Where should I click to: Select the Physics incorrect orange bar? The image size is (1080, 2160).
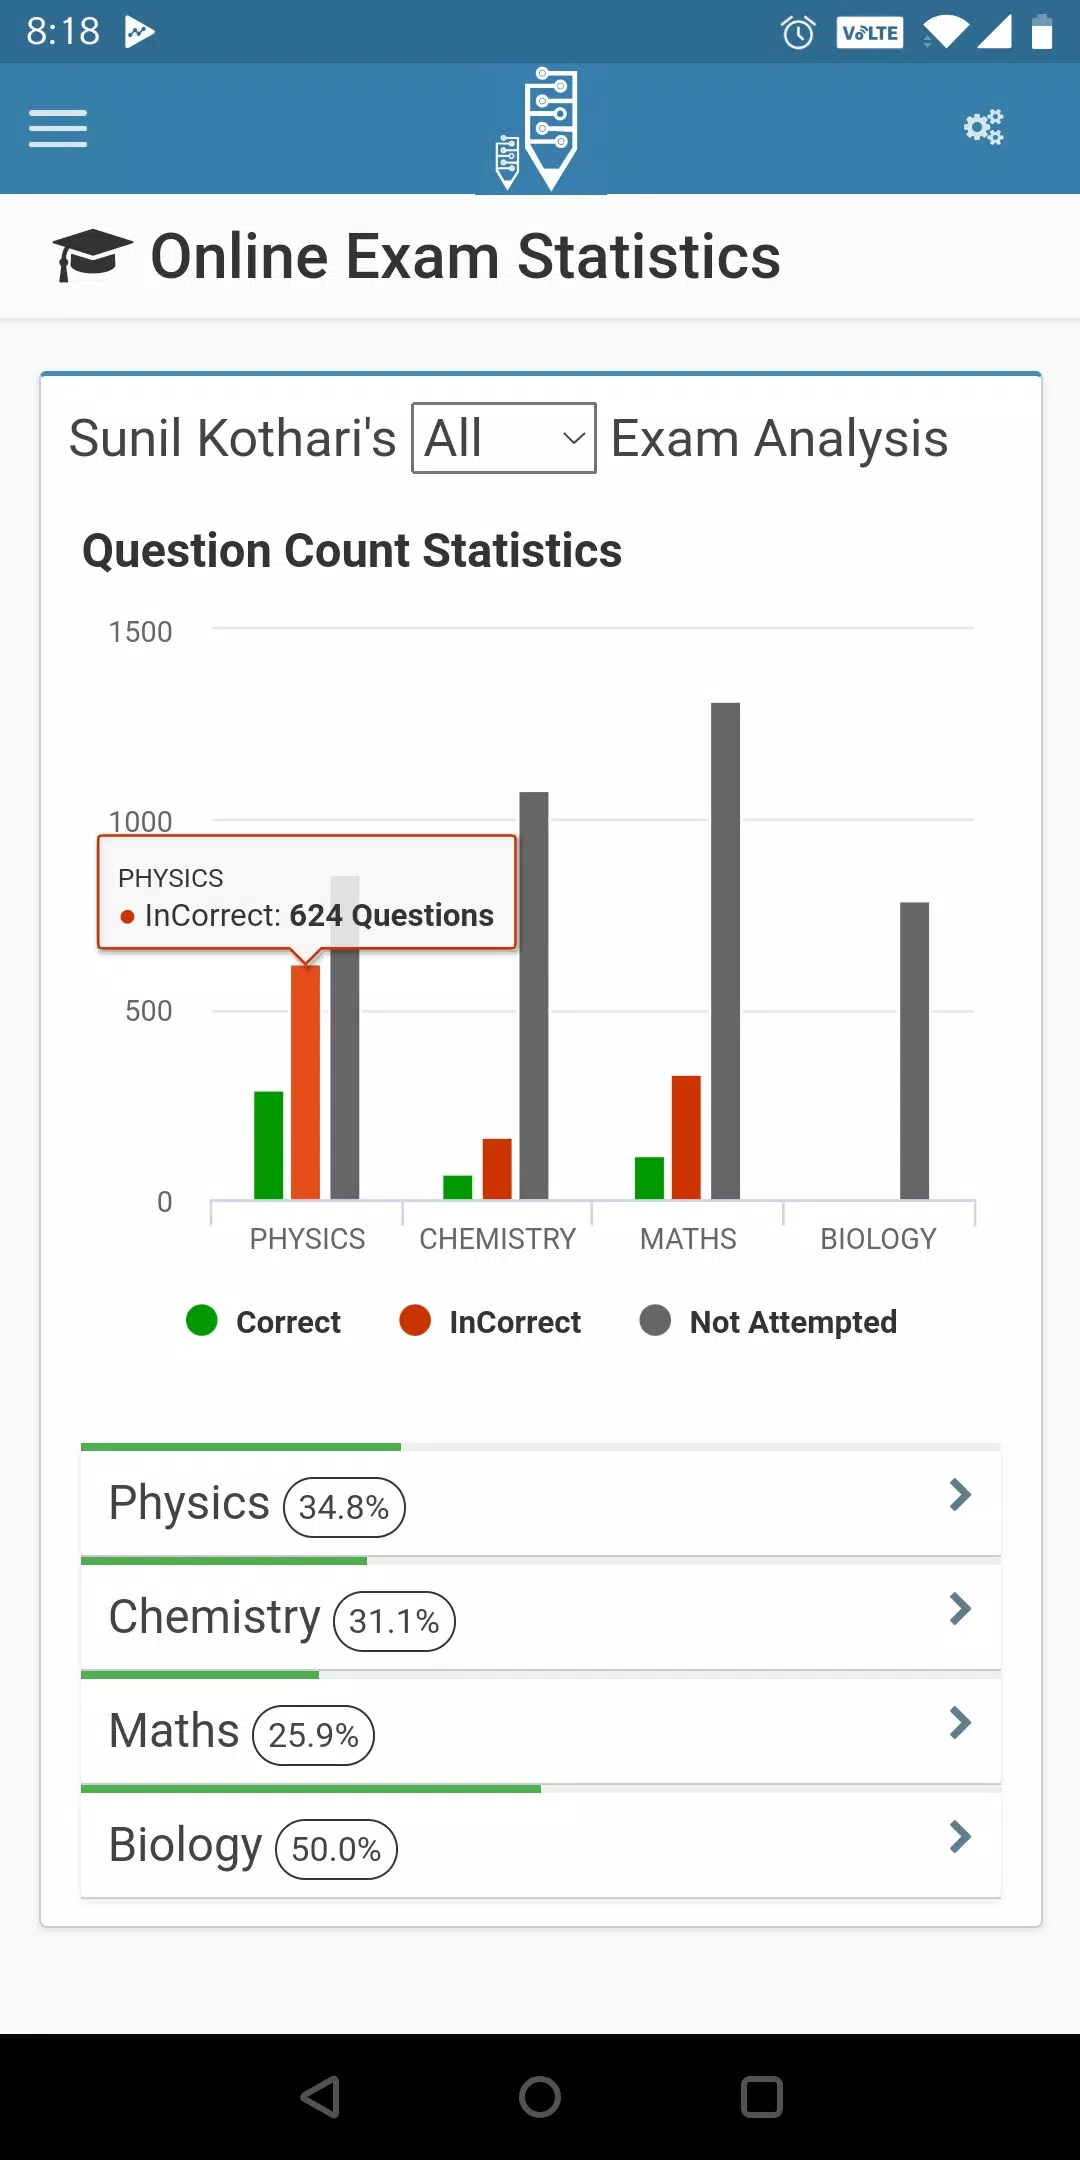(x=306, y=1082)
